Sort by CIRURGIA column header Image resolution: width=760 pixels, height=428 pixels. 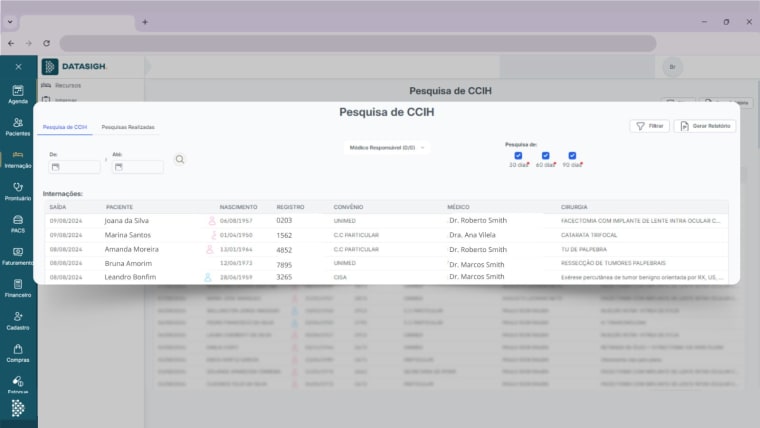574,207
